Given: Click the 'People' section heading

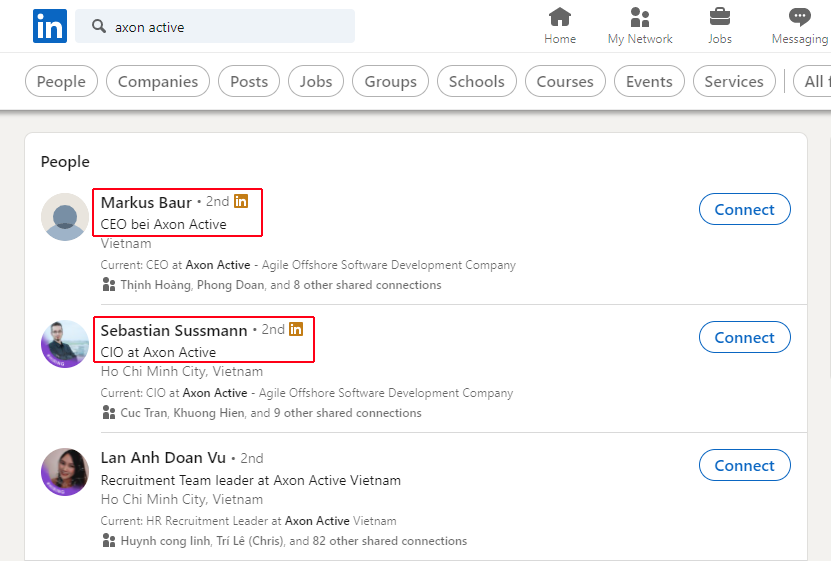Looking at the screenshot, I should click(x=65, y=162).
